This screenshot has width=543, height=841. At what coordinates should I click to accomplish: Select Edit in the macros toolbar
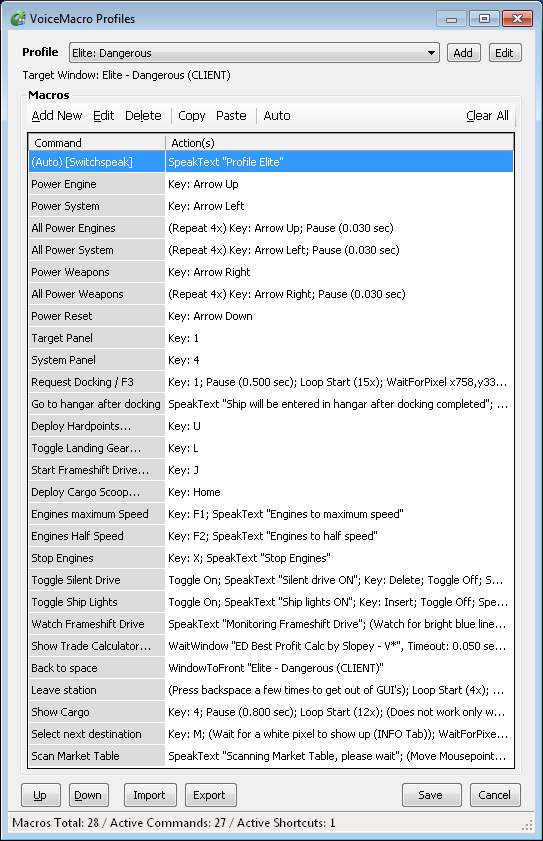tap(104, 116)
